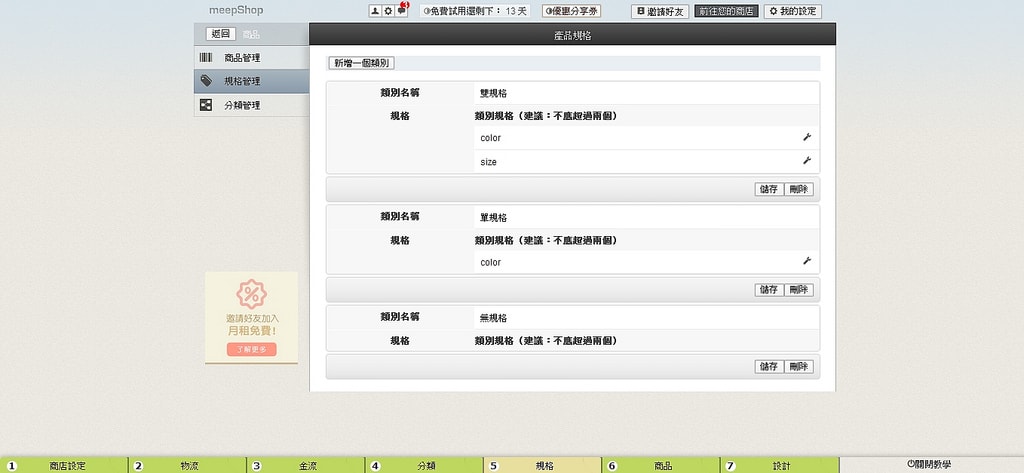Open the gear settings icon in top bar

(388, 11)
